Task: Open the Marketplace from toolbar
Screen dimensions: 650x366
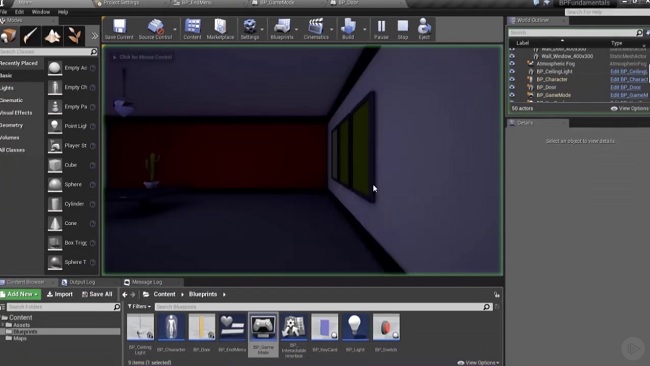Action: tap(220, 29)
